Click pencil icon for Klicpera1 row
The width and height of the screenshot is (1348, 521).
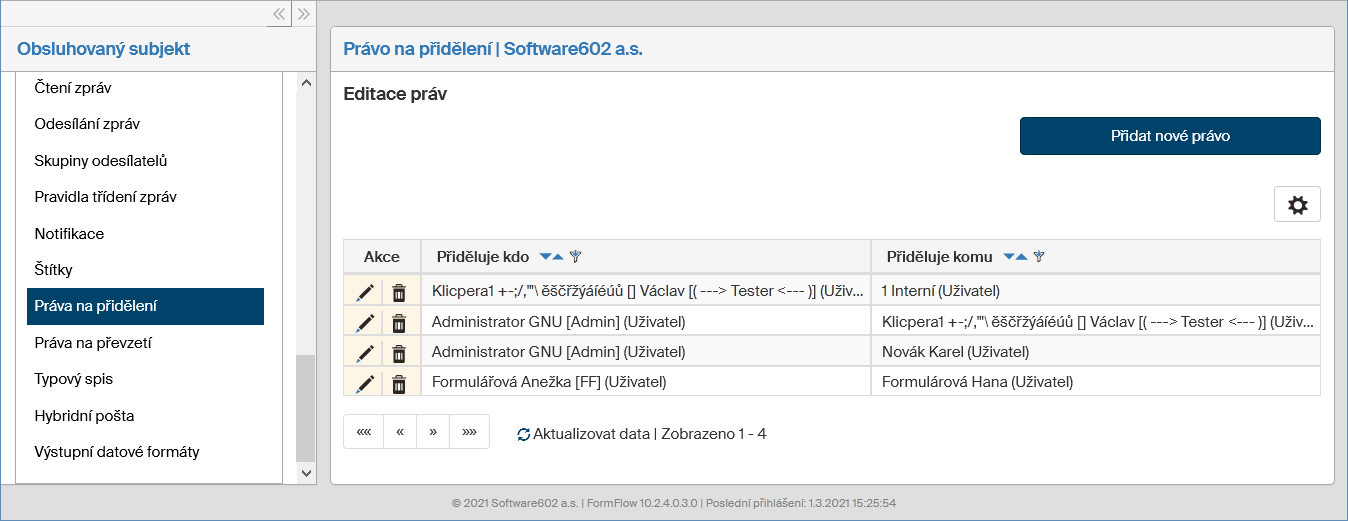(365, 292)
